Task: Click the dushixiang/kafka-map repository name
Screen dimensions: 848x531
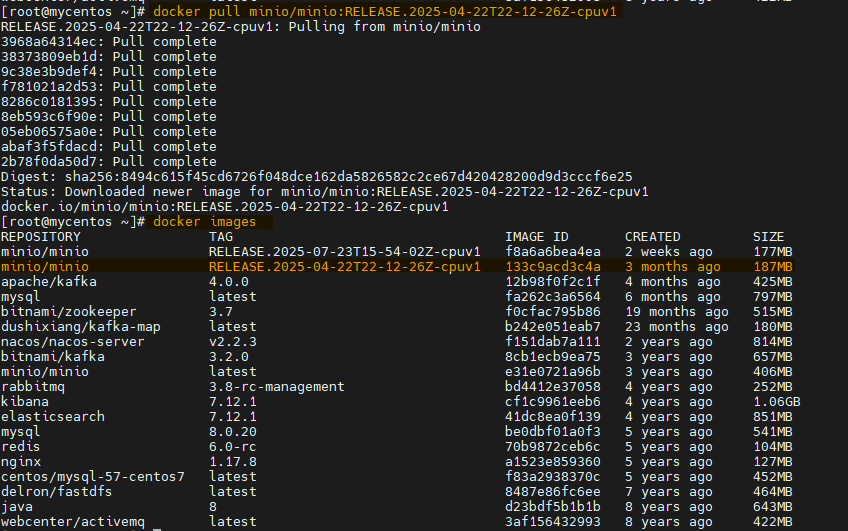Action: coord(81,327)
